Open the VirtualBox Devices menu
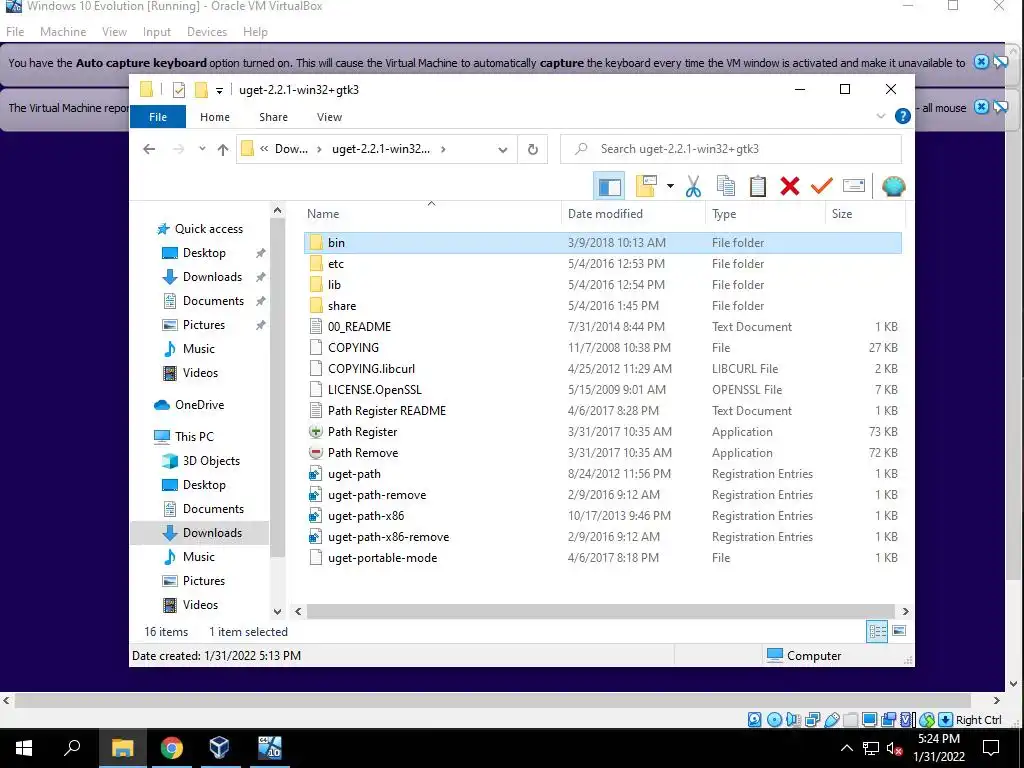Image resolution: width=1024 pixels, height=768 pixels. (207, 31)
